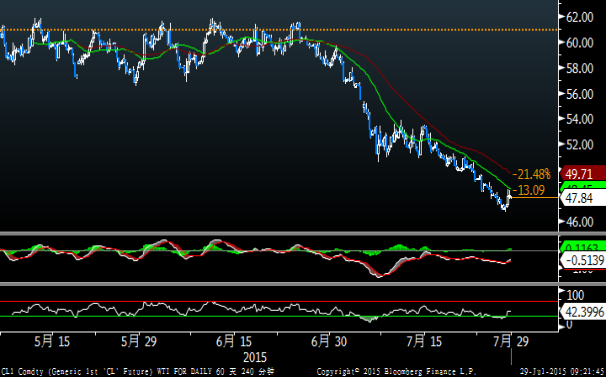
Task: Click the RSI red overbought line
Action: pyautogui.click(x=279, y=301)
